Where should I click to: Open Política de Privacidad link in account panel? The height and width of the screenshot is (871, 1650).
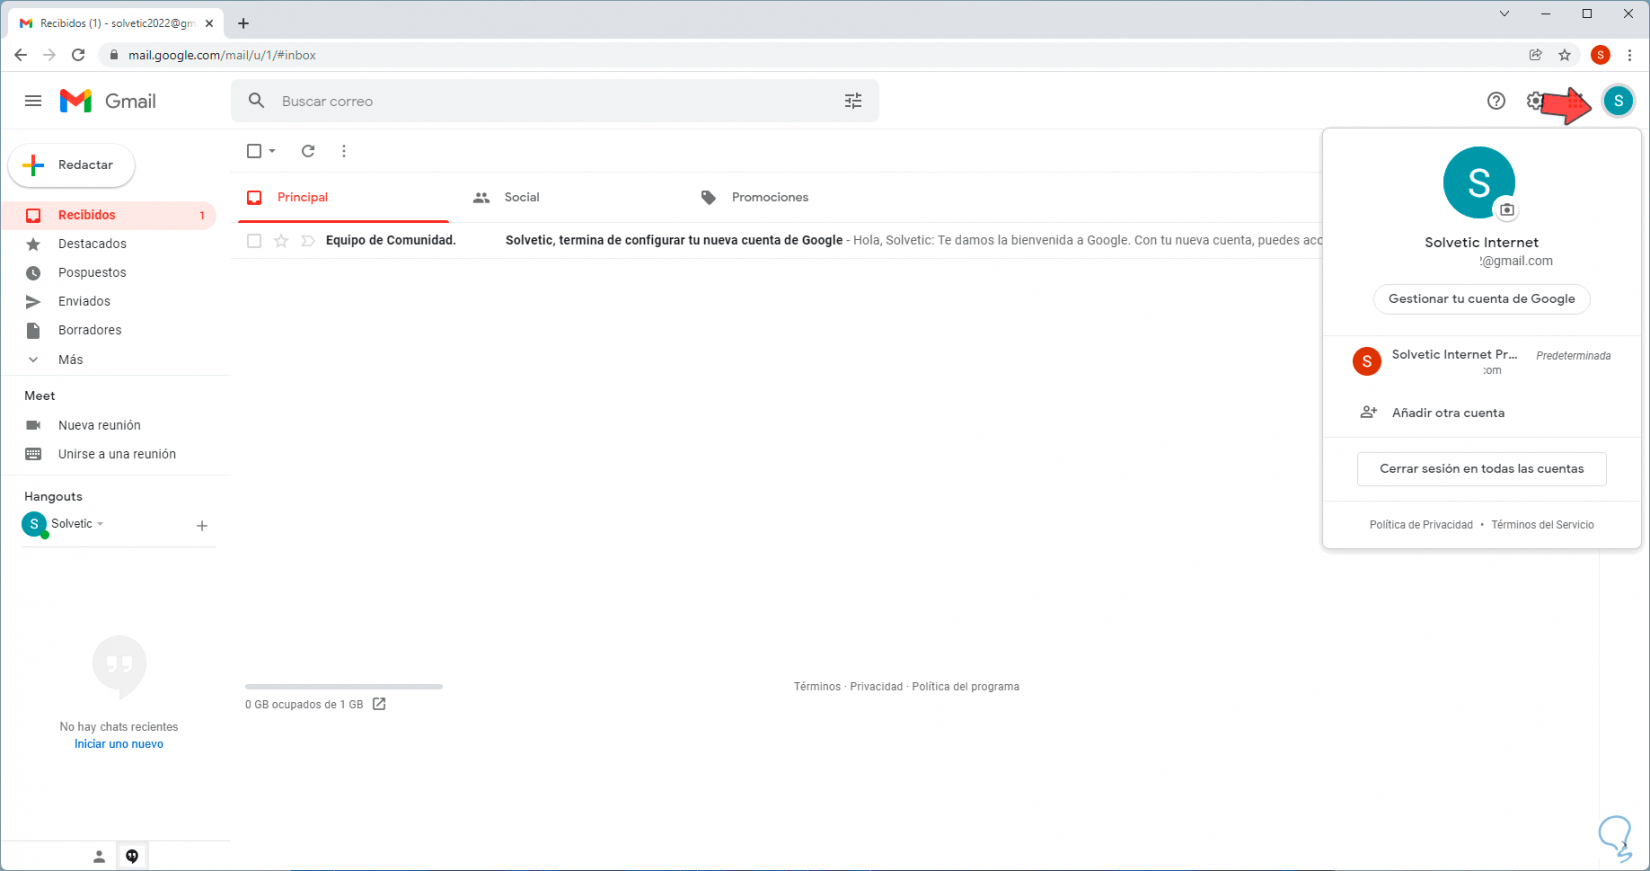1421,525
